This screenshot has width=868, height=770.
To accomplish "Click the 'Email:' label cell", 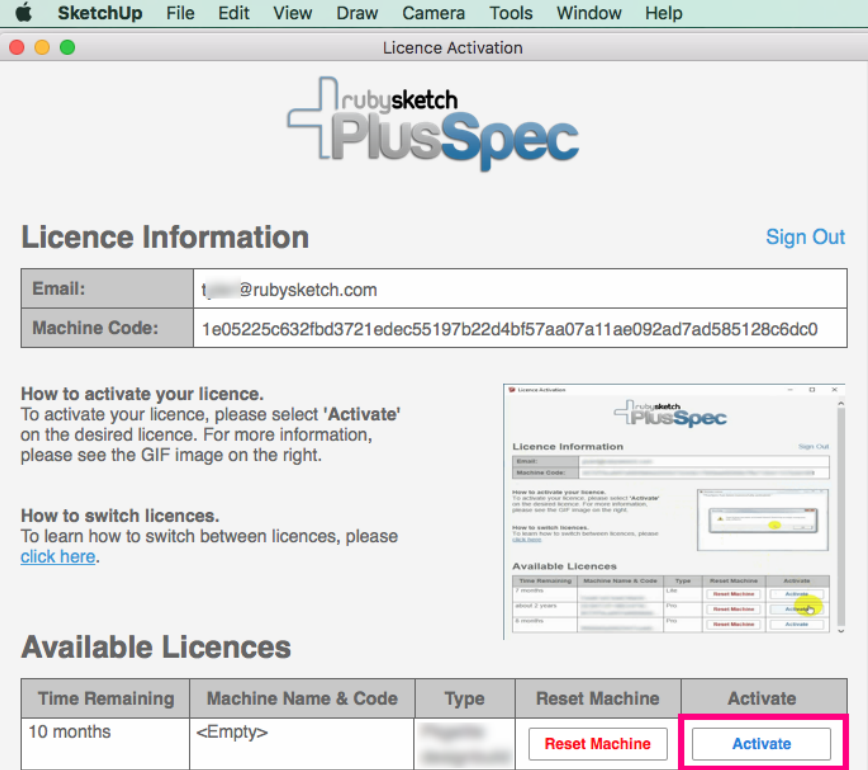I will (x=107, y=289).
